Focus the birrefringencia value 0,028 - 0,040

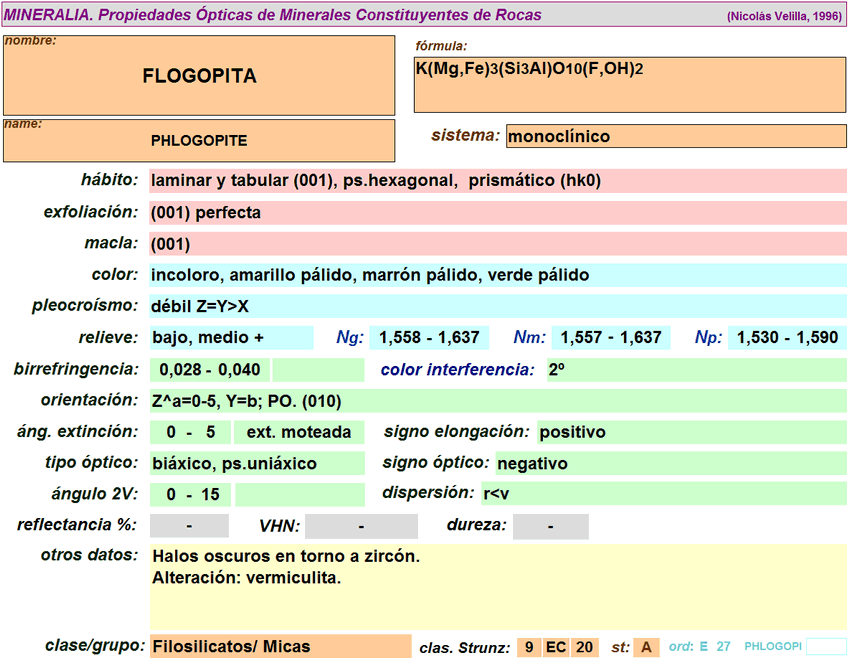210,370
